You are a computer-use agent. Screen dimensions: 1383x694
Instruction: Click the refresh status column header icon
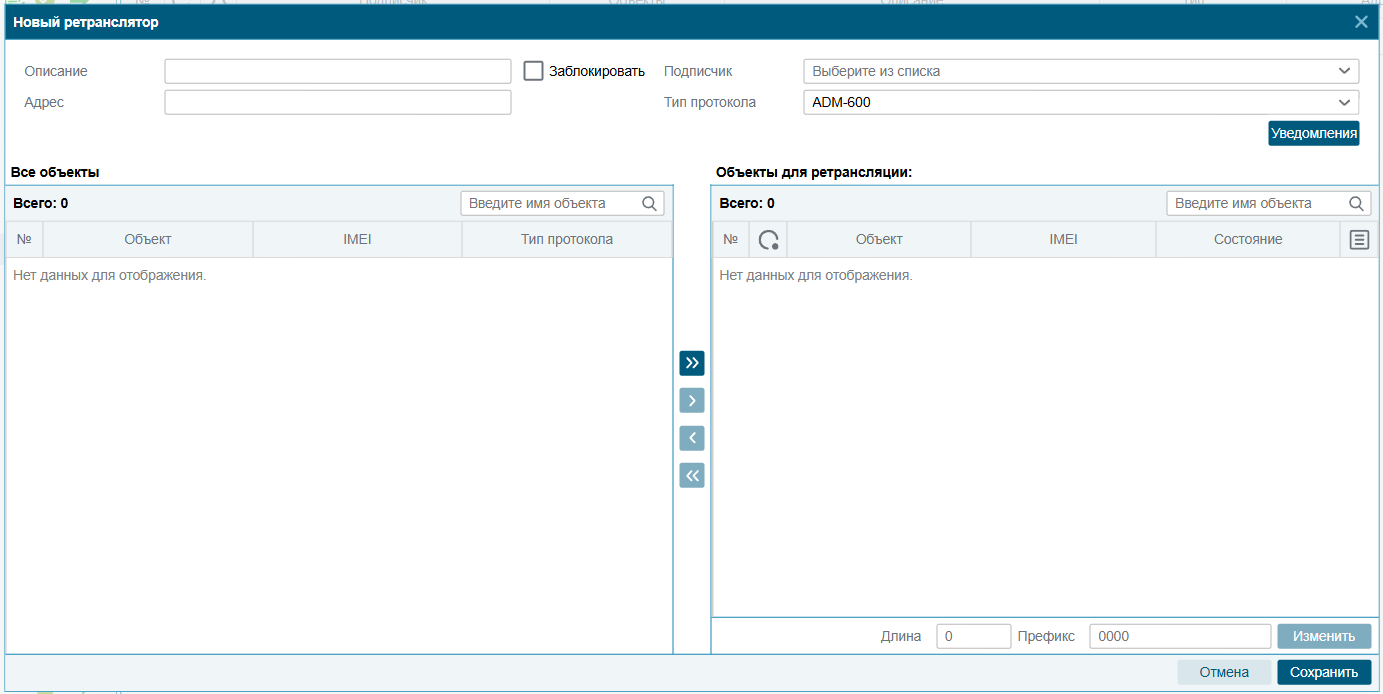tap(768, 239)
